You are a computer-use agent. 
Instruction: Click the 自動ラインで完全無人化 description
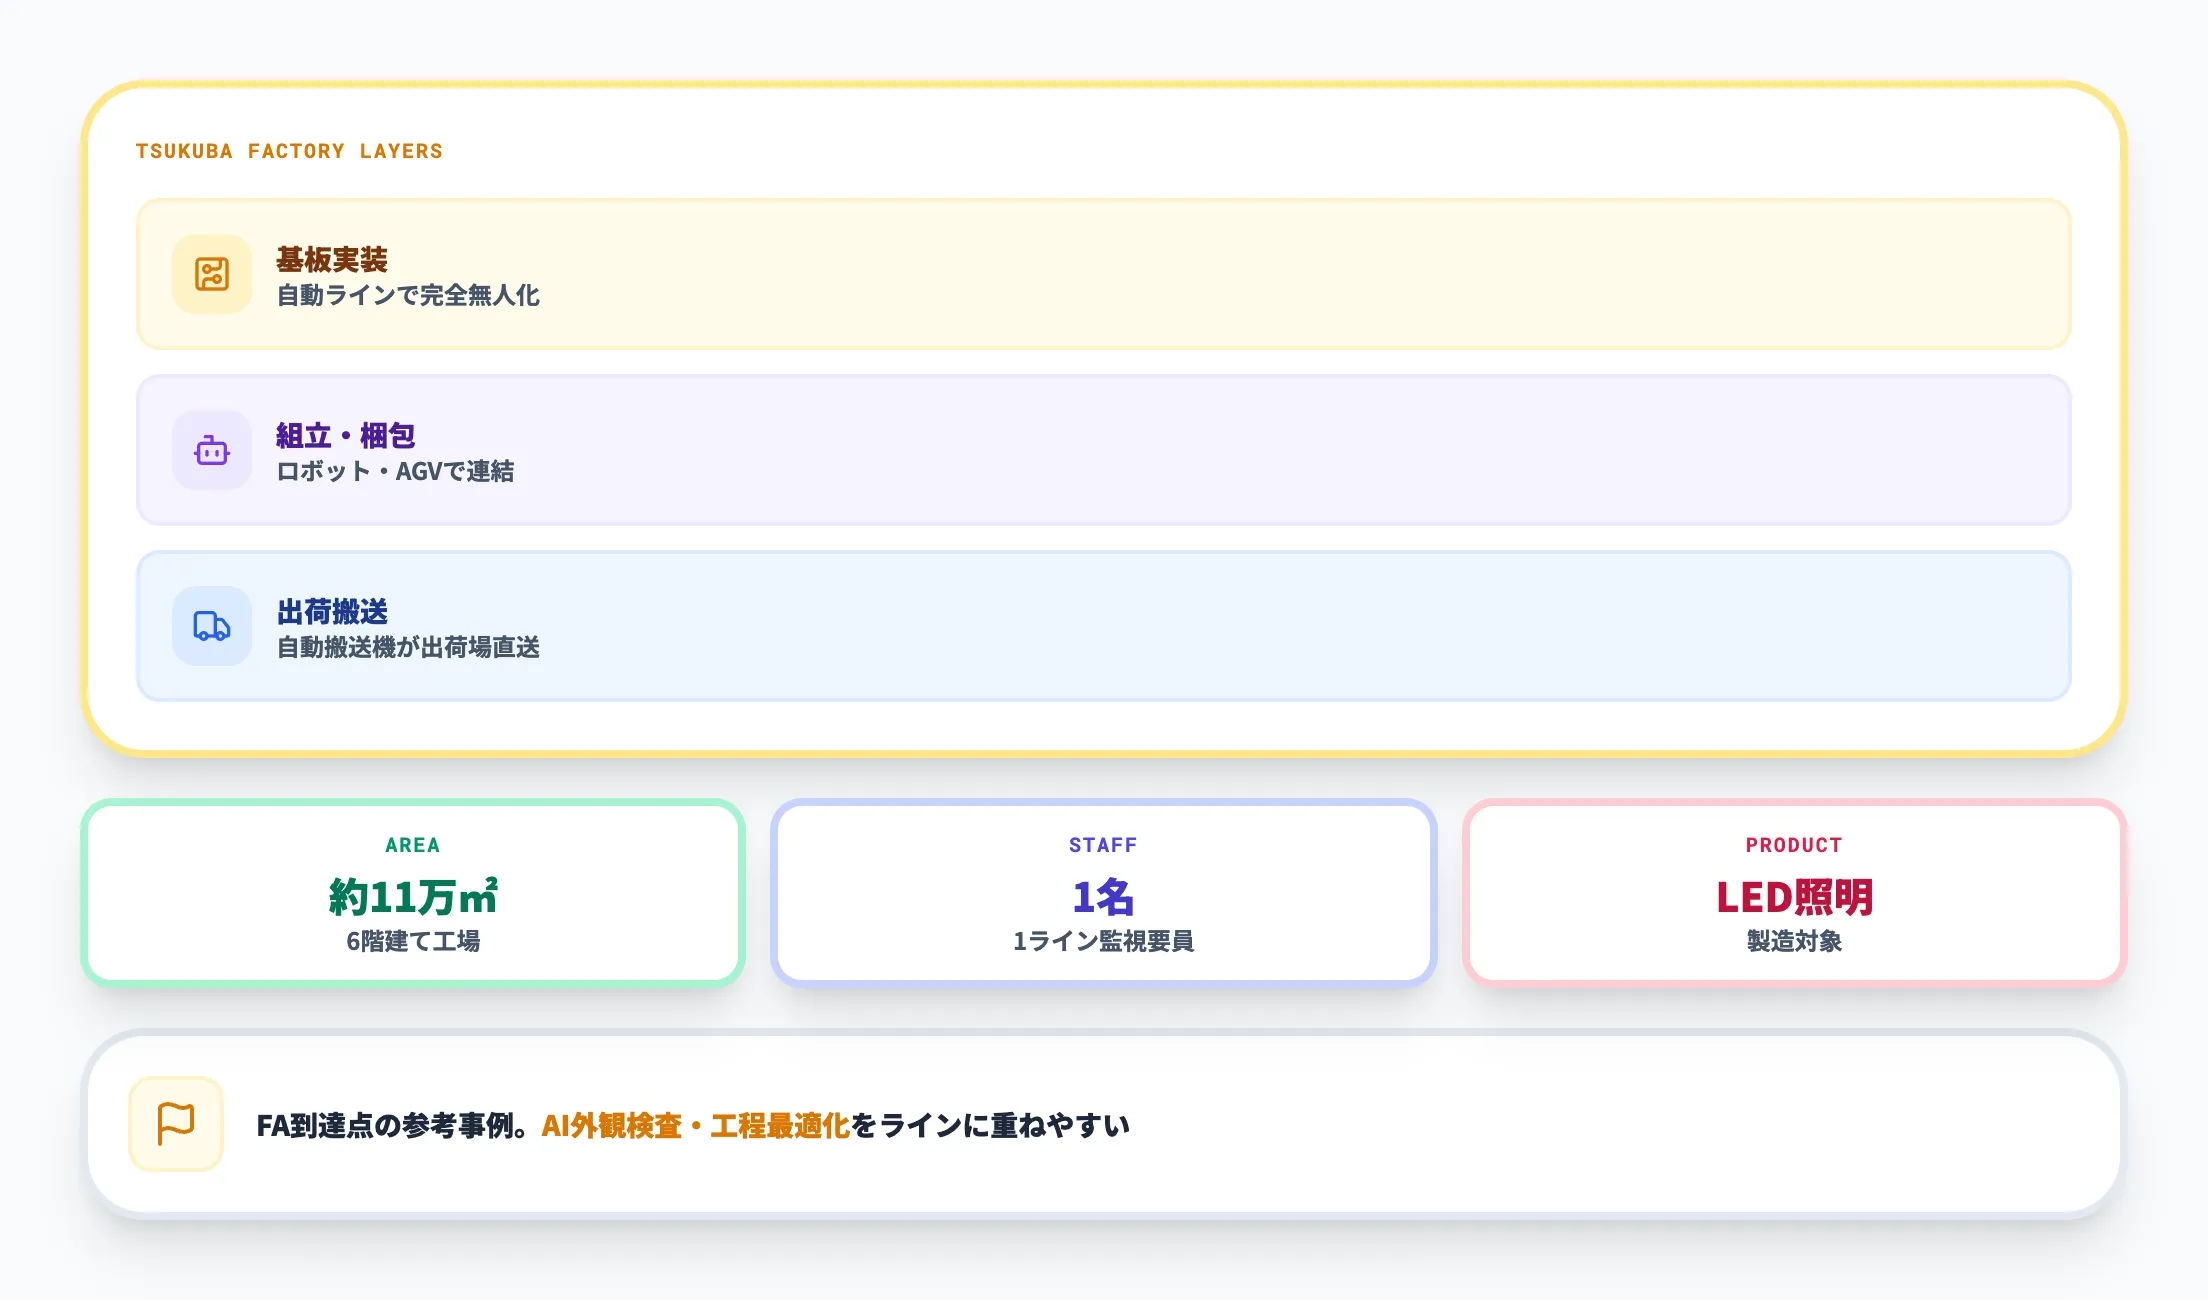(408, 296)
